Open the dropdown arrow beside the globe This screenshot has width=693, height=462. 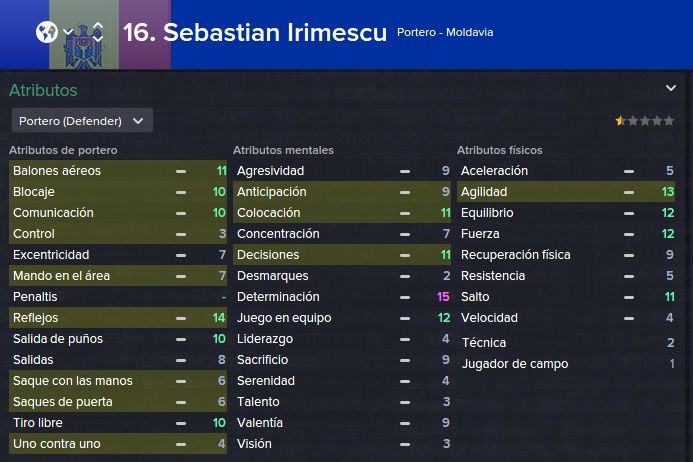tap(68, 32)
